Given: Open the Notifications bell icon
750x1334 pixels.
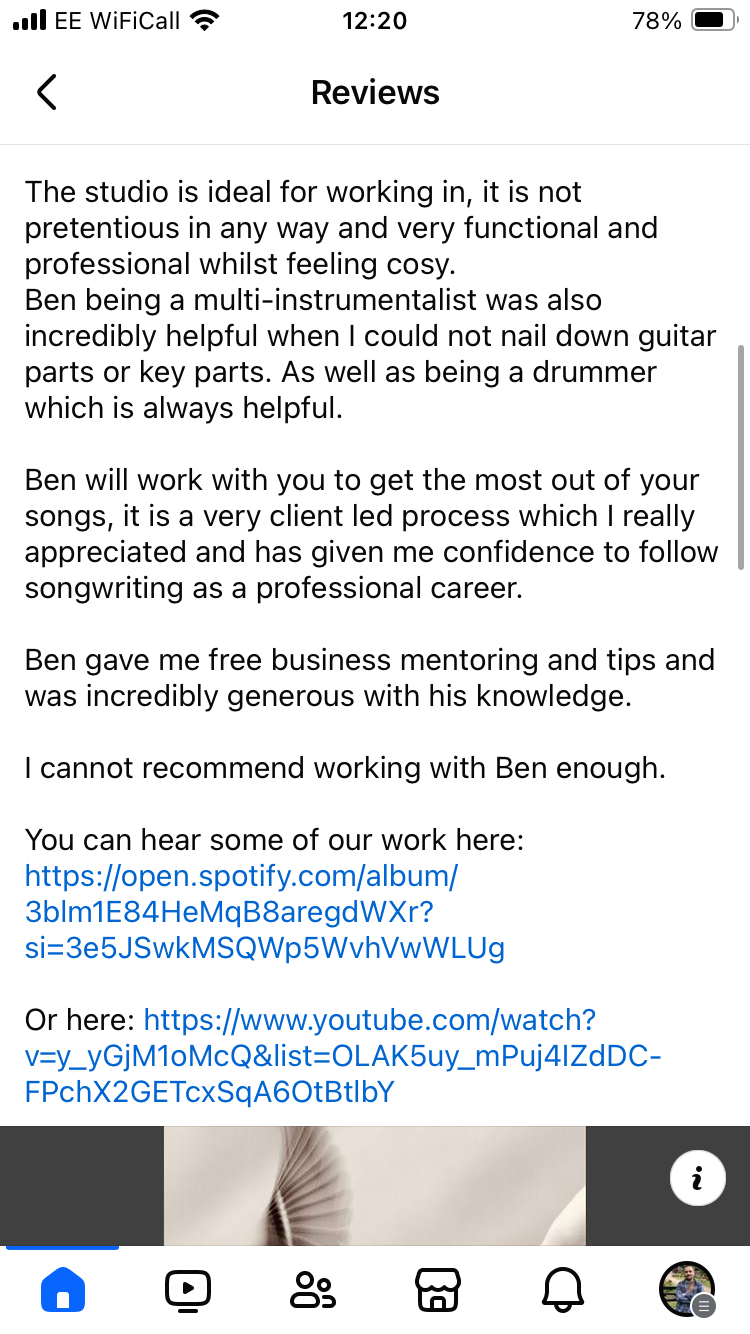Looking at the screenshot, I should (562, 1290).
